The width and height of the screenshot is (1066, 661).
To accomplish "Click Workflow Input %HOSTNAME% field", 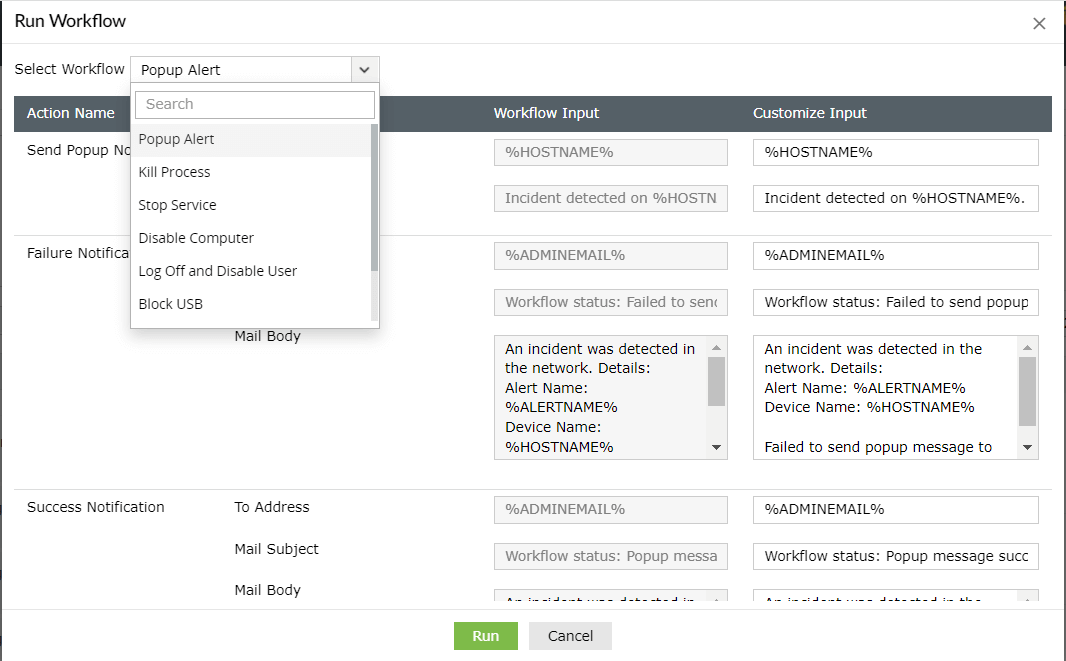I will (611, 152).
